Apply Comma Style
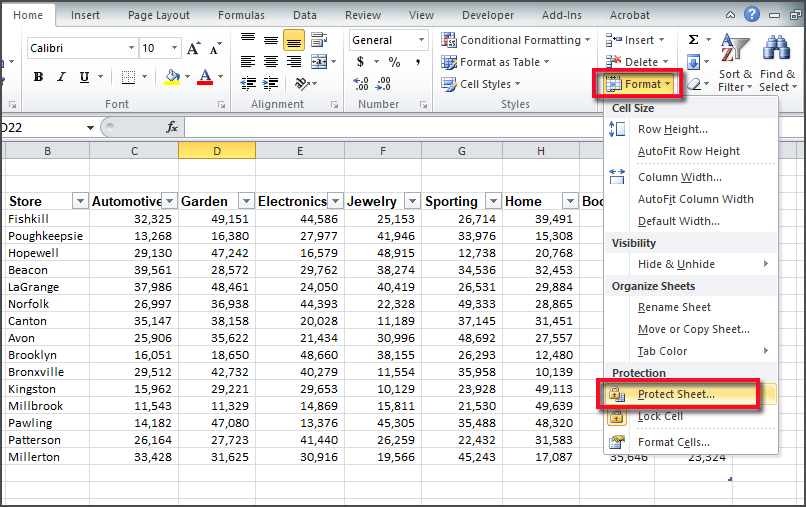 [418, 62]
